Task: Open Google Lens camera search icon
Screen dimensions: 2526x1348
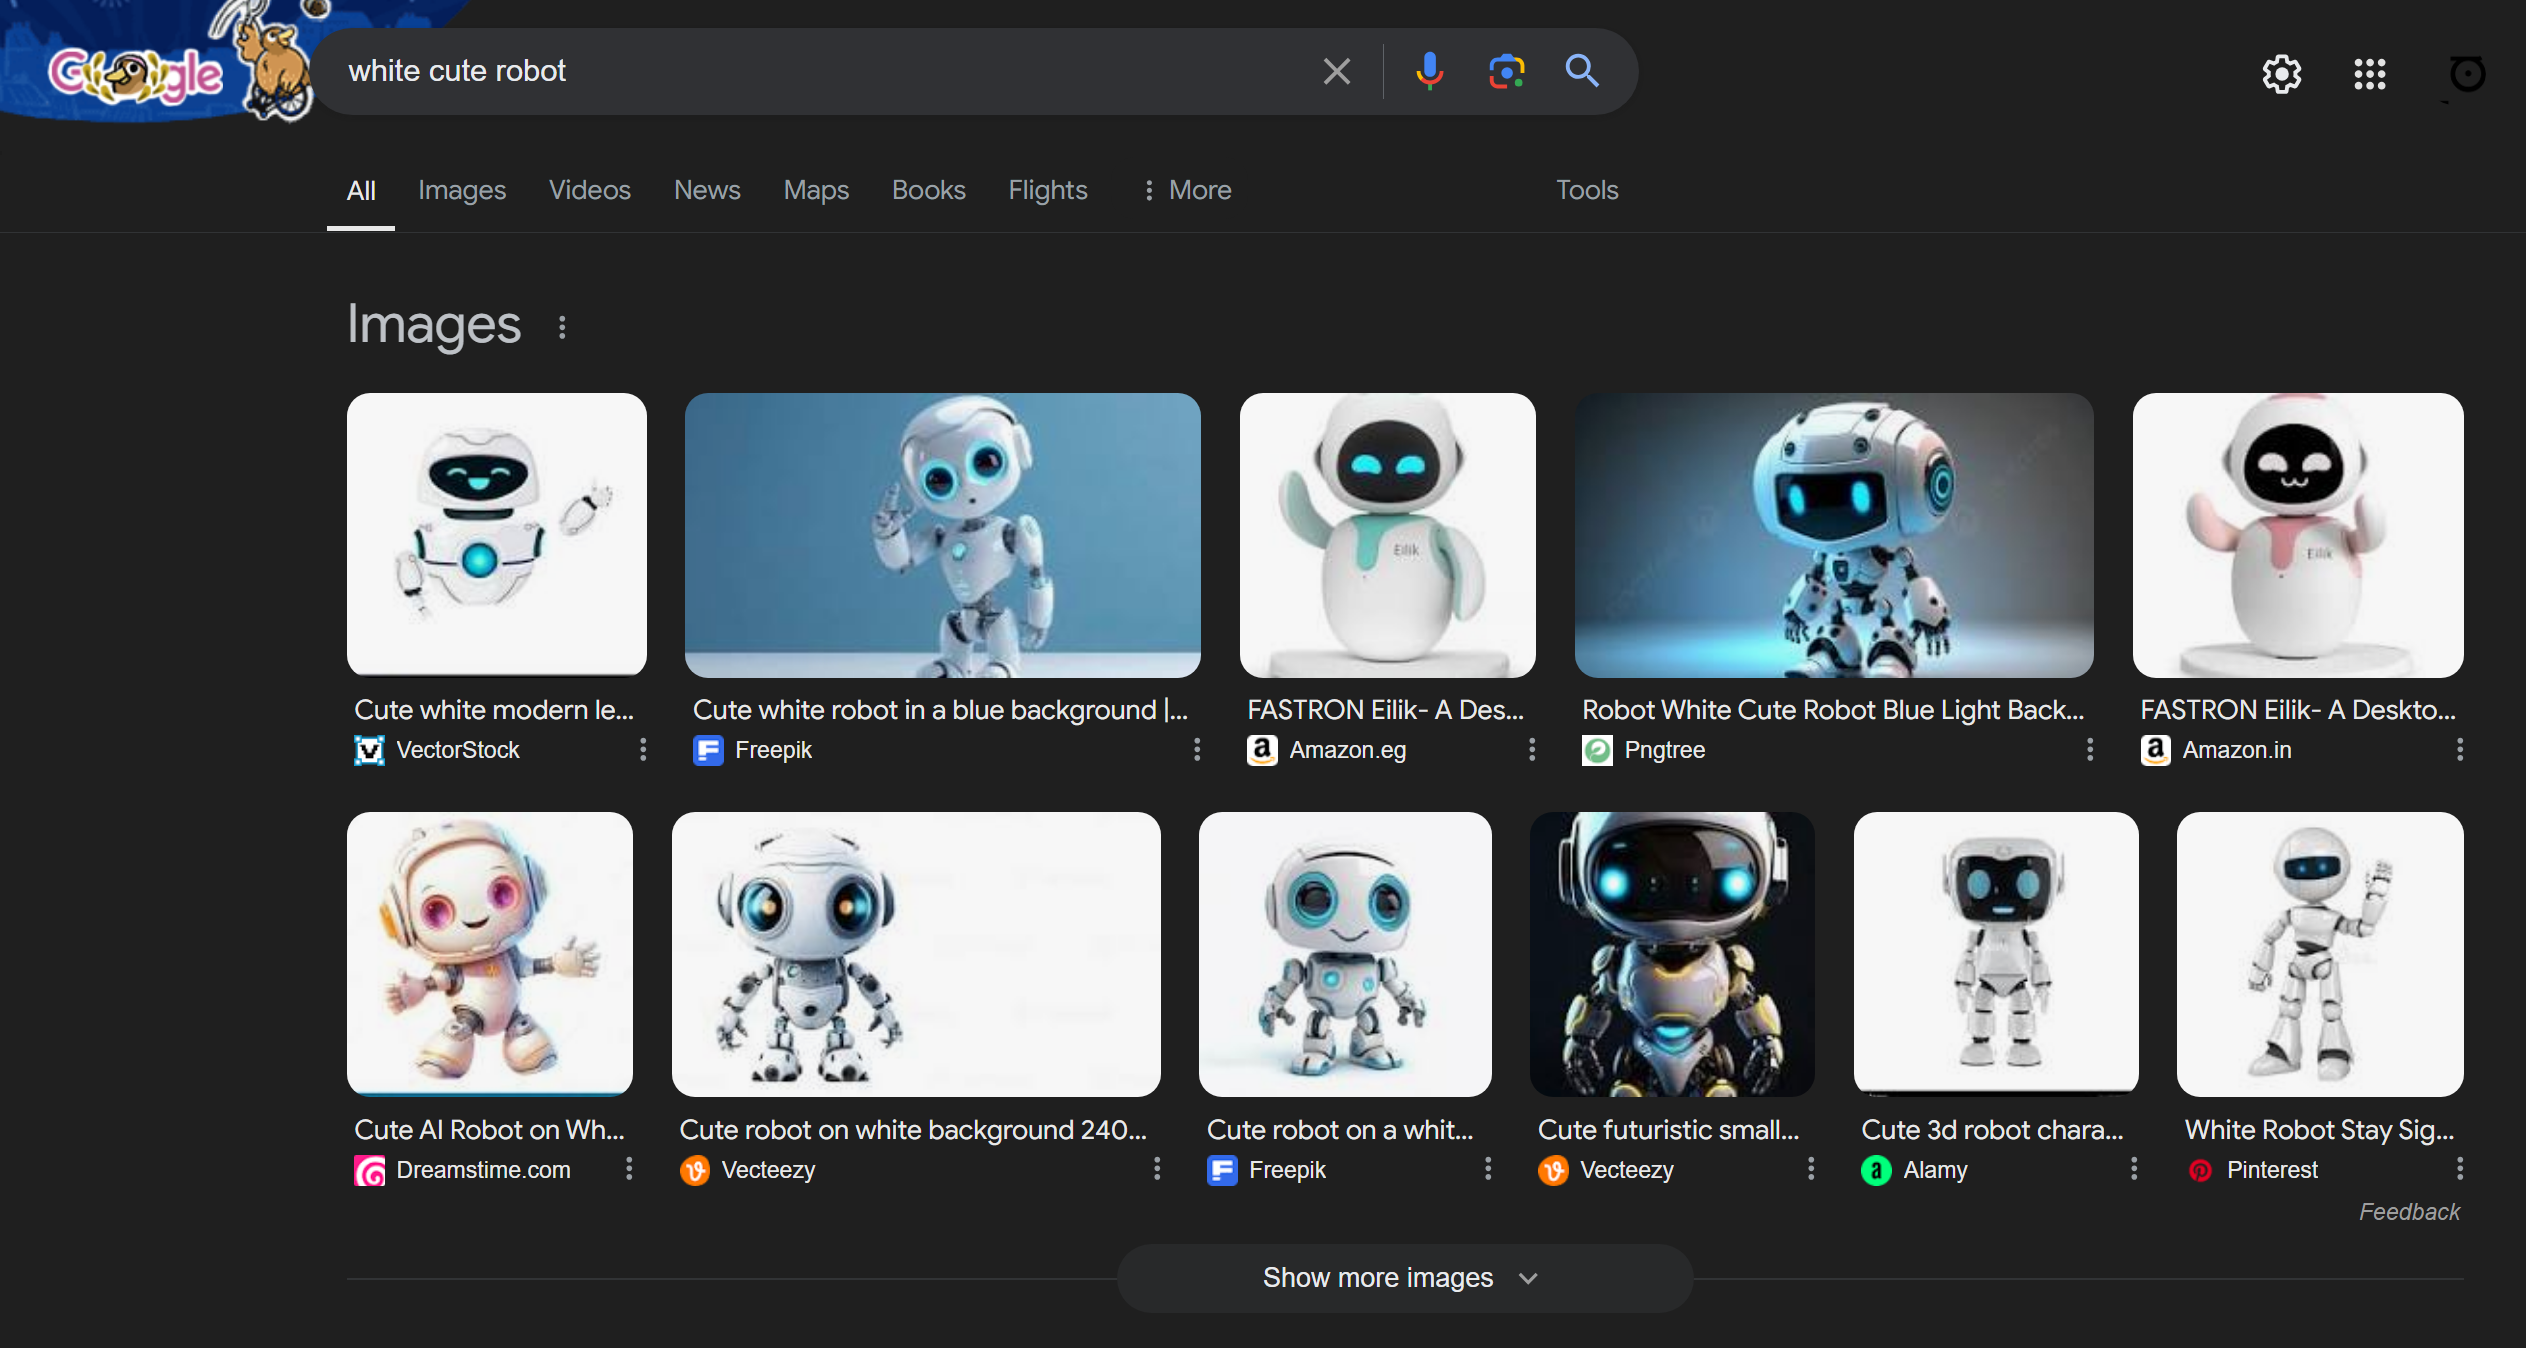Action: [1506, 71]
